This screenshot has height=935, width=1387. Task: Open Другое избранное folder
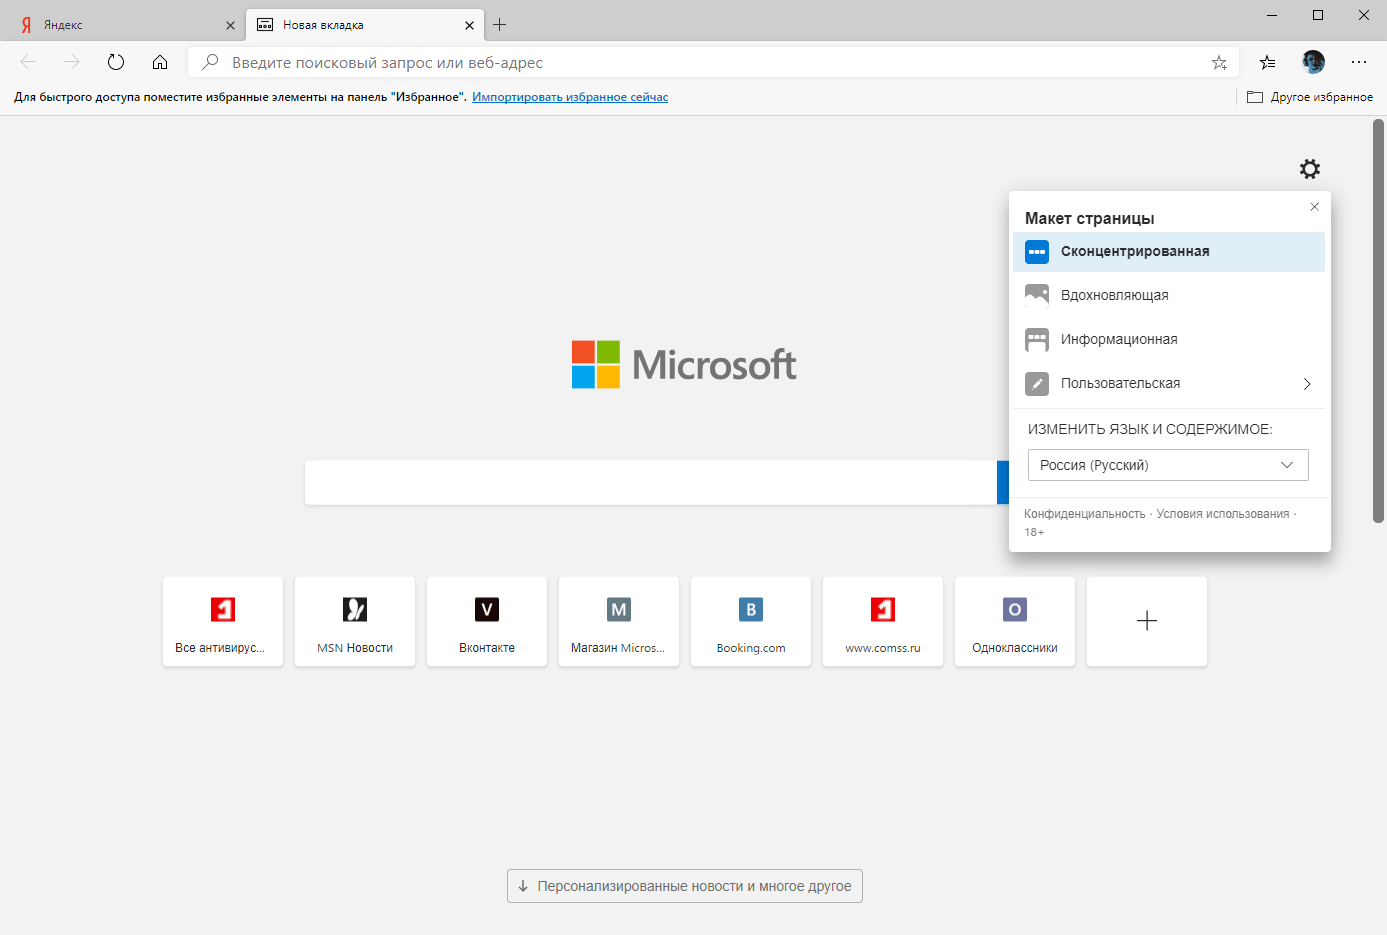tap(1310, 97)
